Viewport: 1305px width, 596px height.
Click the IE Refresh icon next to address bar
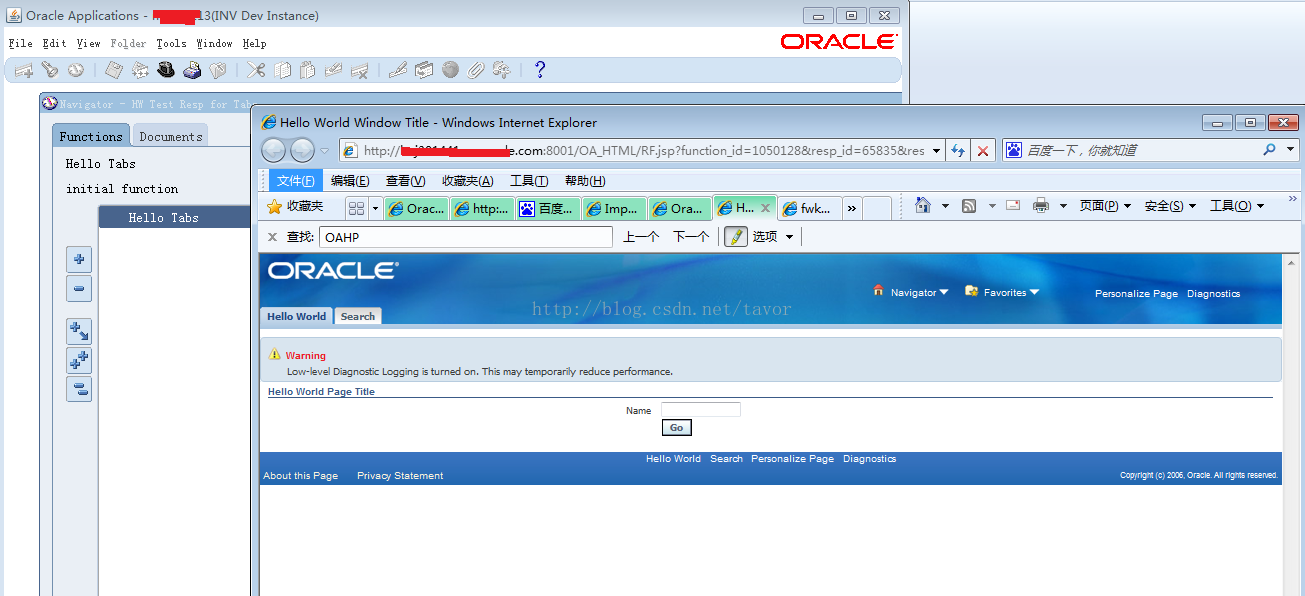coord(958,150)
